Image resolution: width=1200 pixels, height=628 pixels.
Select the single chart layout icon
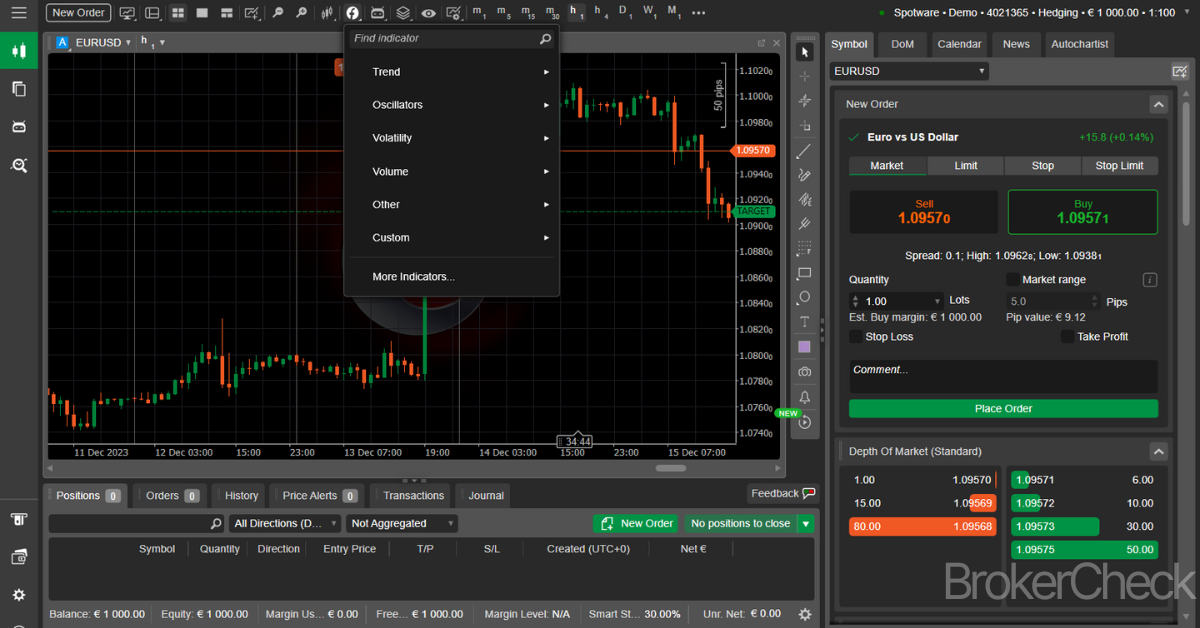click(x=203, y=13)
